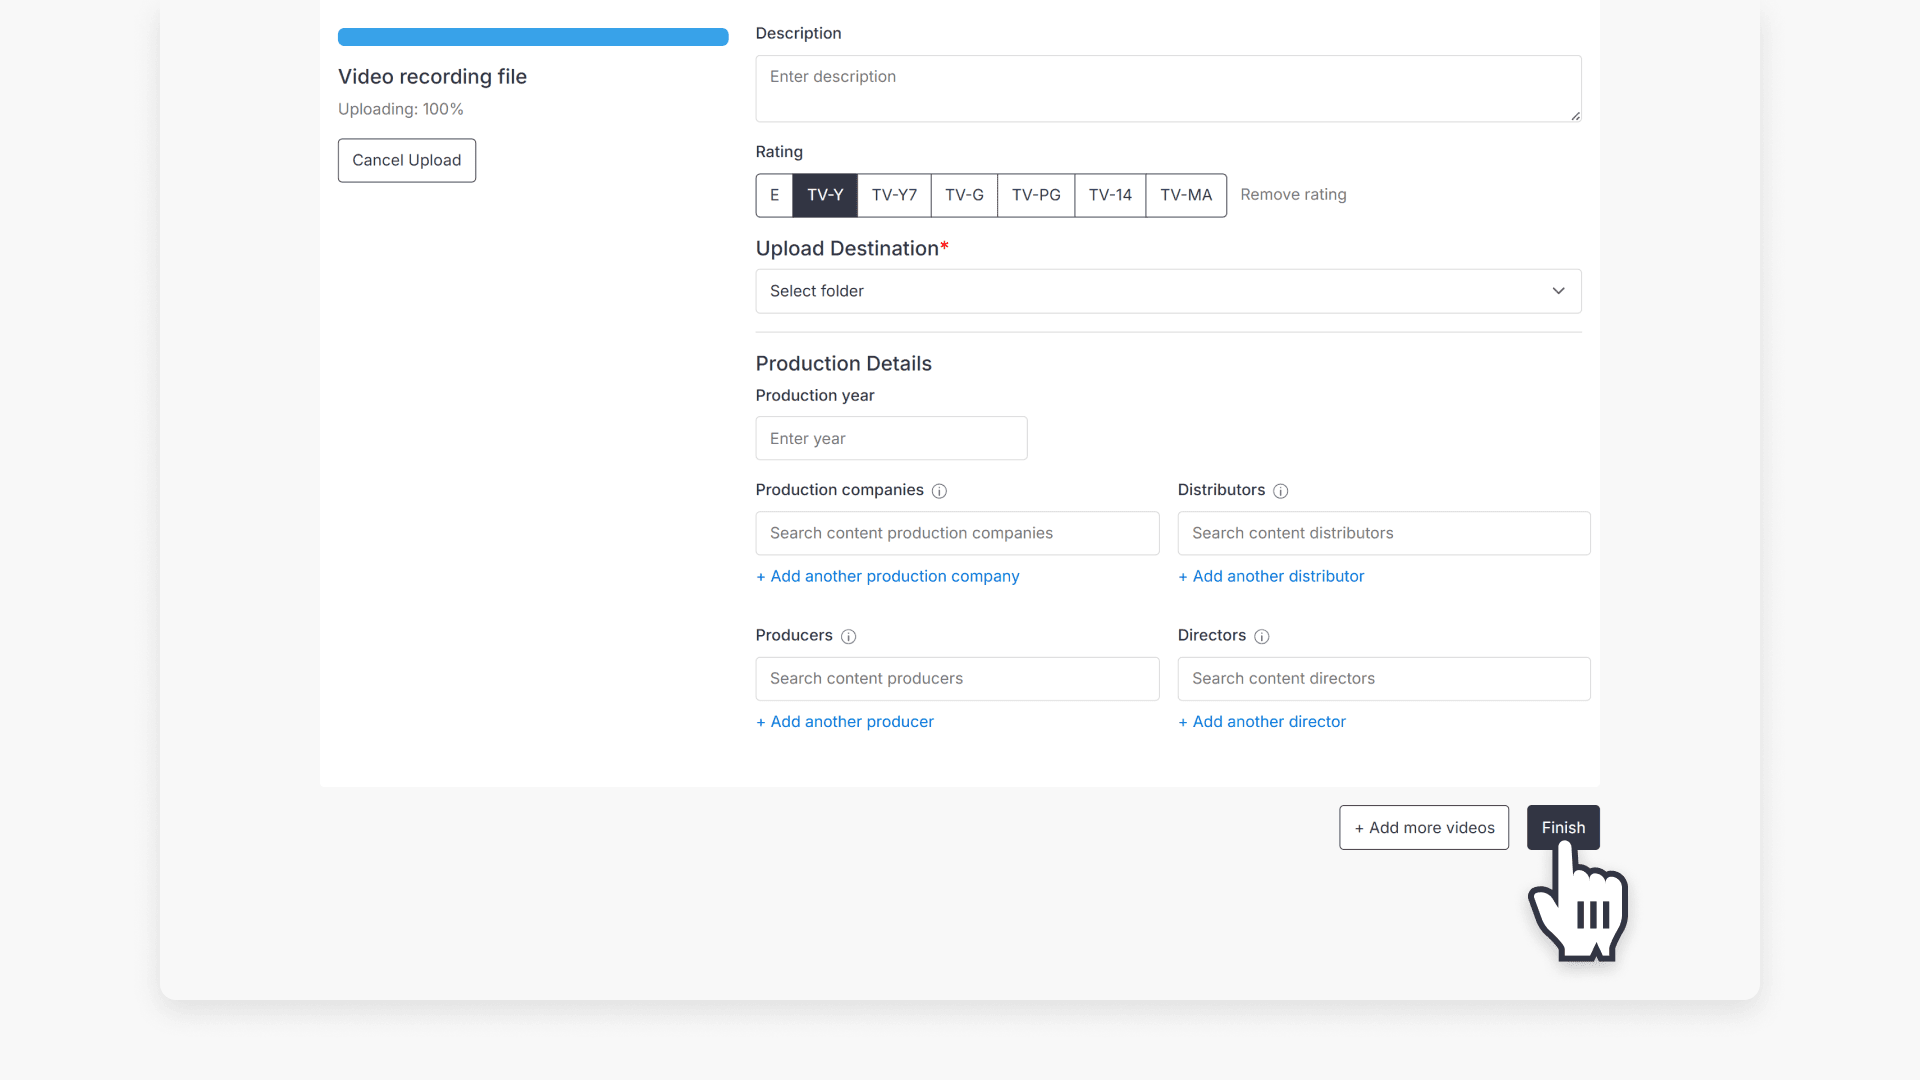Viewport: 1920px width, 1080px height.
Task: Click Add another production company link
Action: (887, 576)
